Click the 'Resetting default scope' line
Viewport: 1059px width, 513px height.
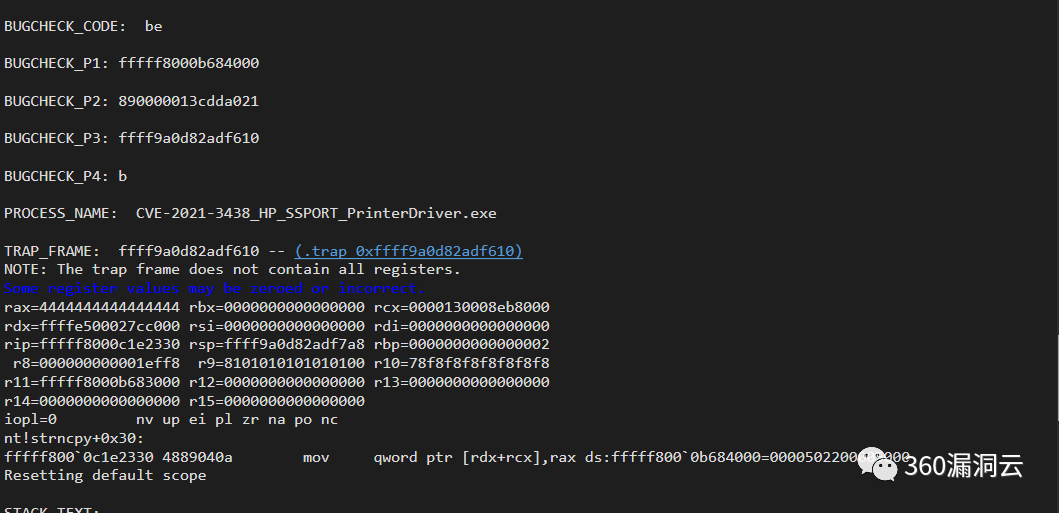click(105, 475)
